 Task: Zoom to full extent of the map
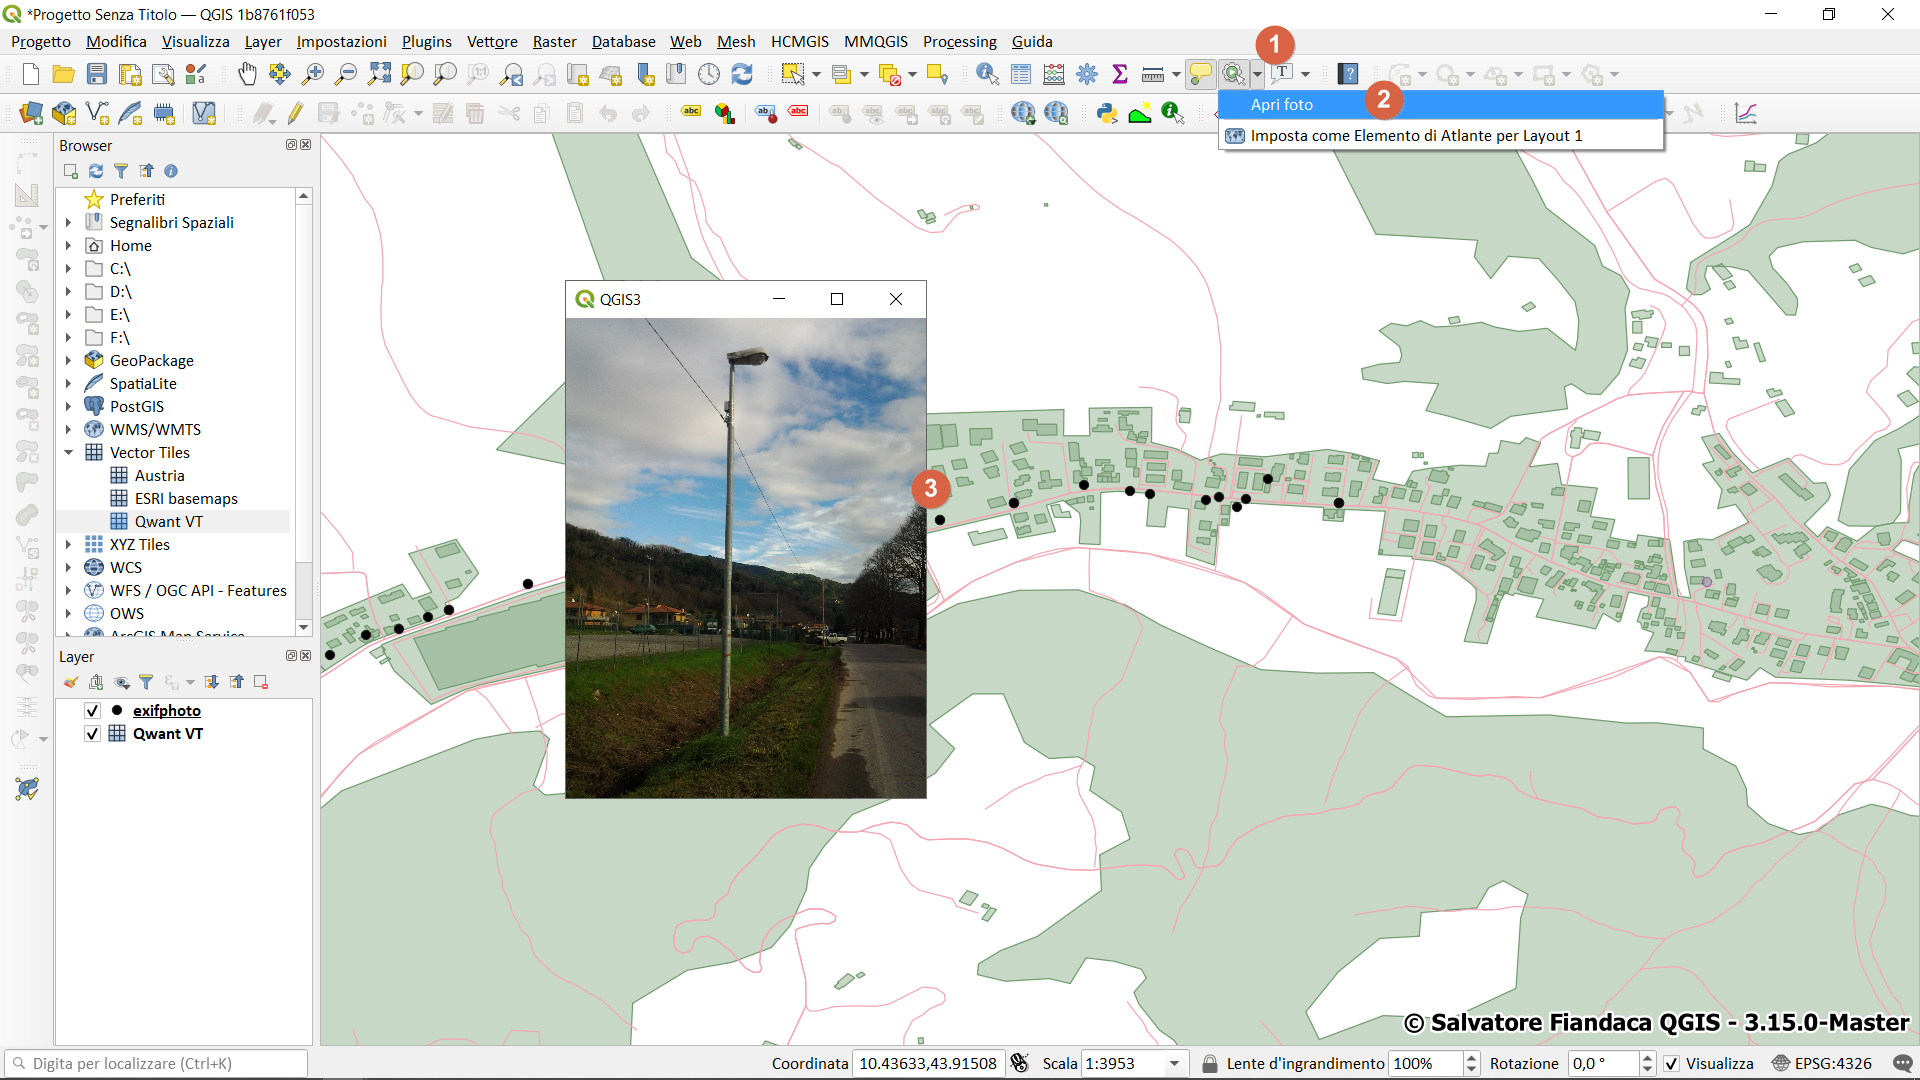point(379,74)
